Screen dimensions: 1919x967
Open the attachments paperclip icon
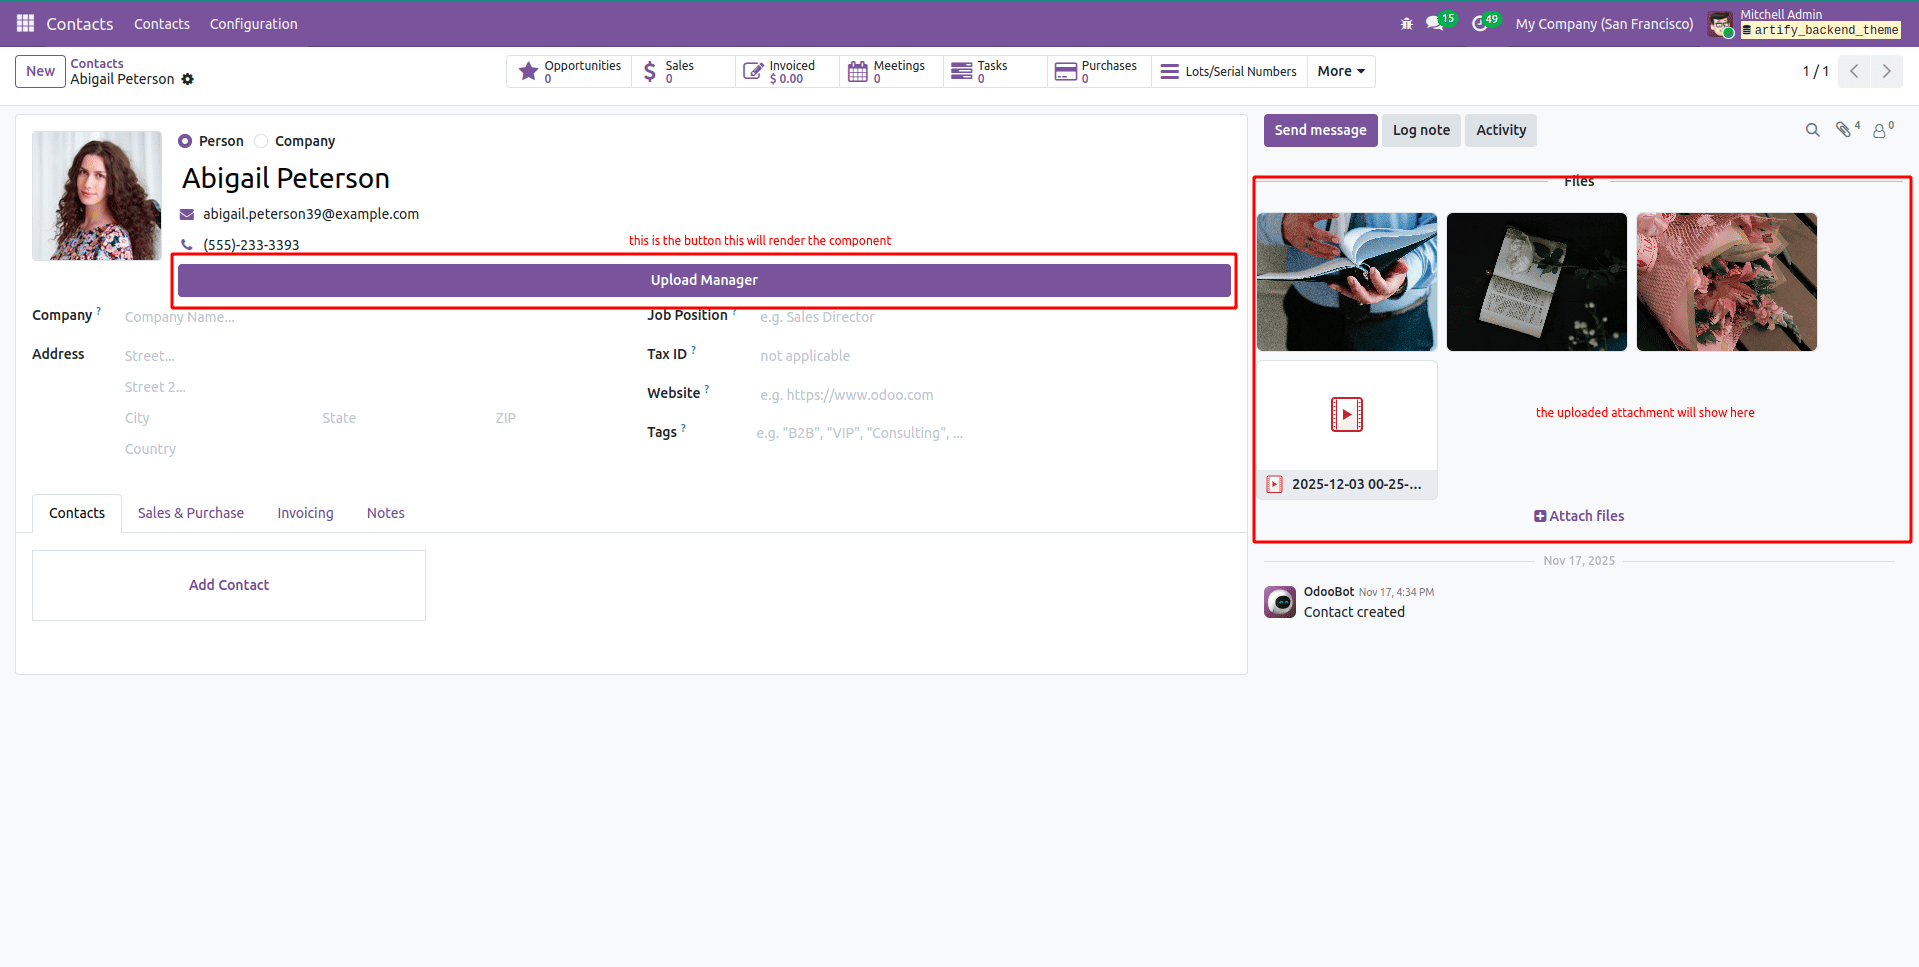pos(1844,130)
